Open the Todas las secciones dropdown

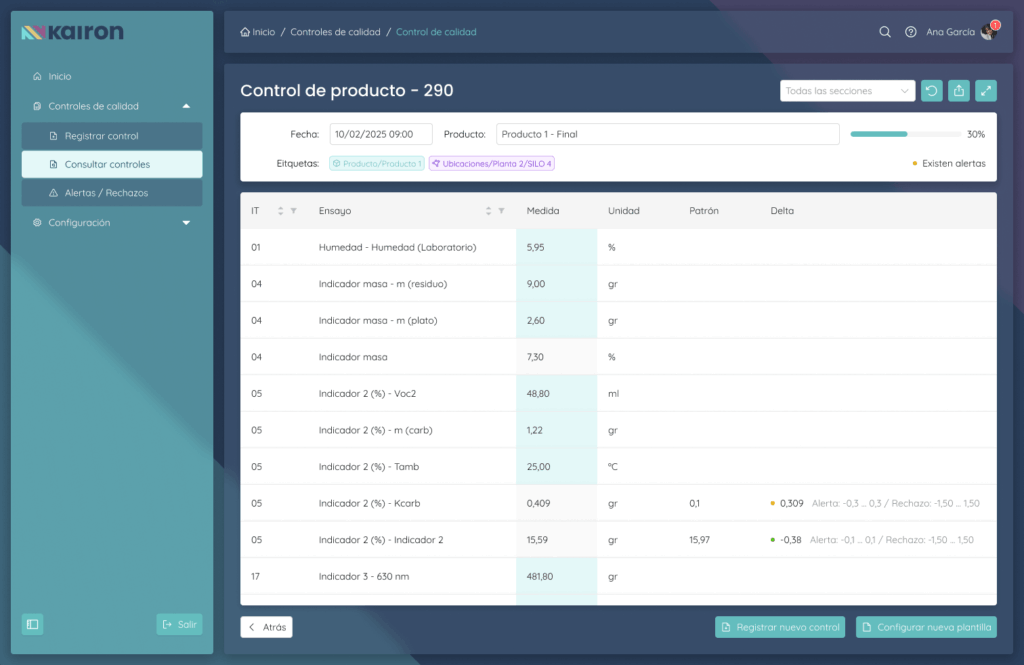tap(847, 91)
